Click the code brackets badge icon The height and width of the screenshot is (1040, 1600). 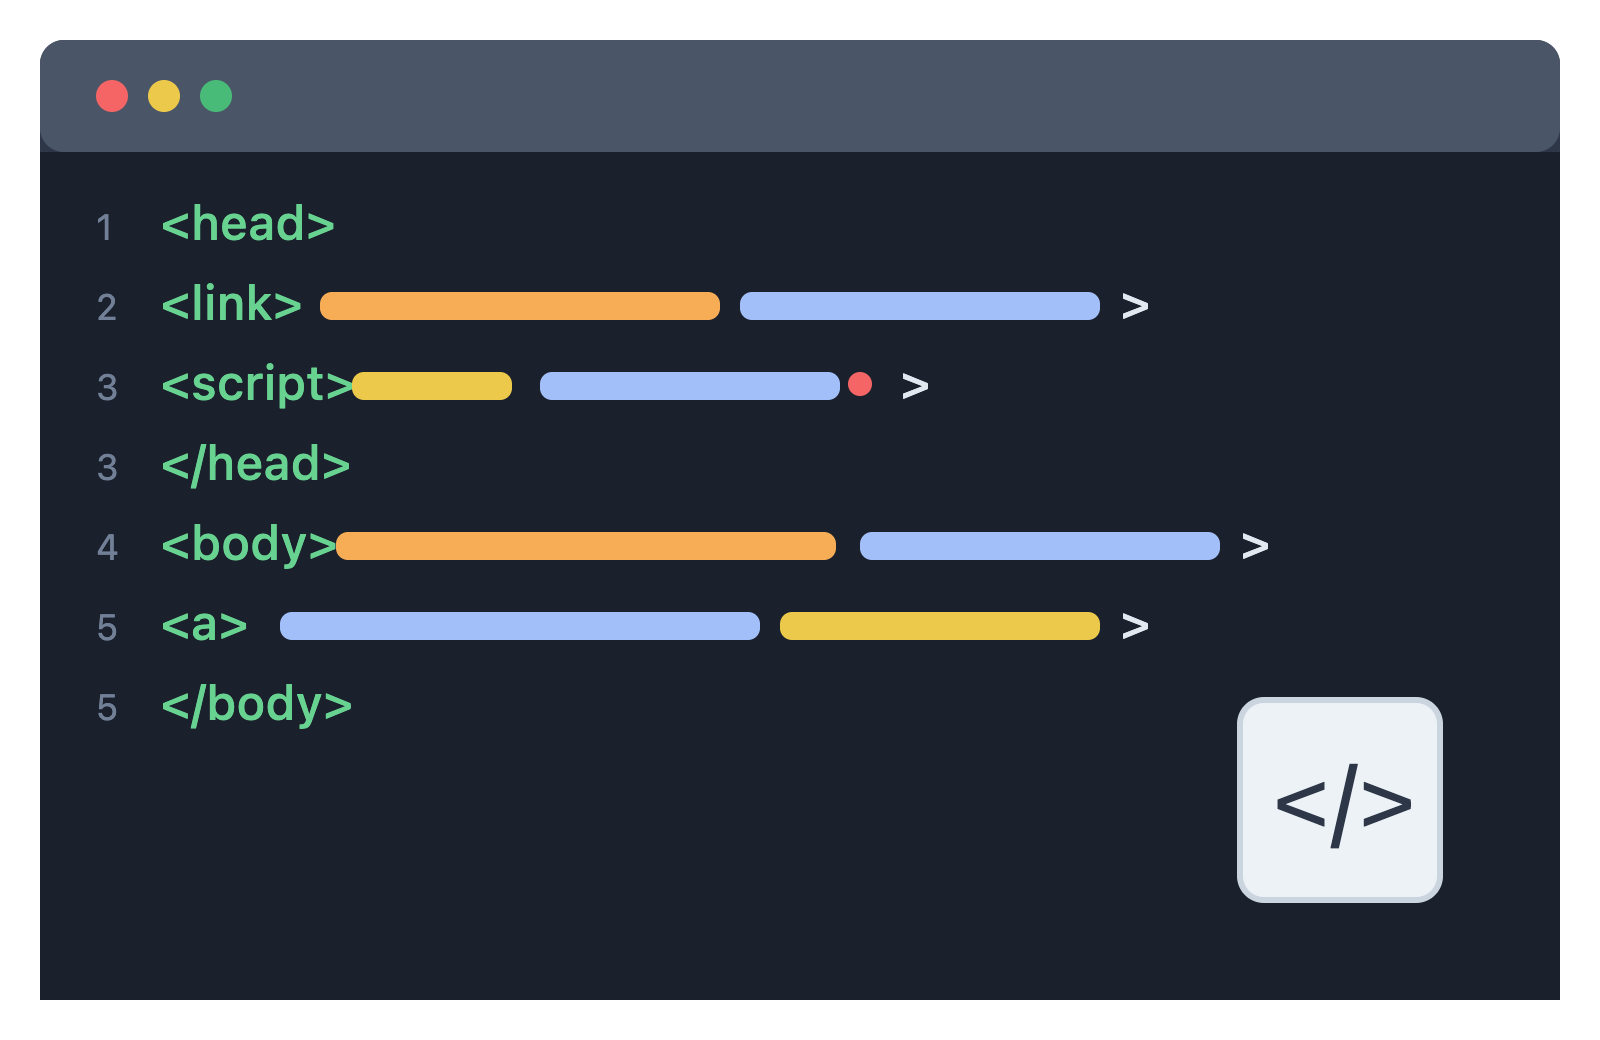1339,800
